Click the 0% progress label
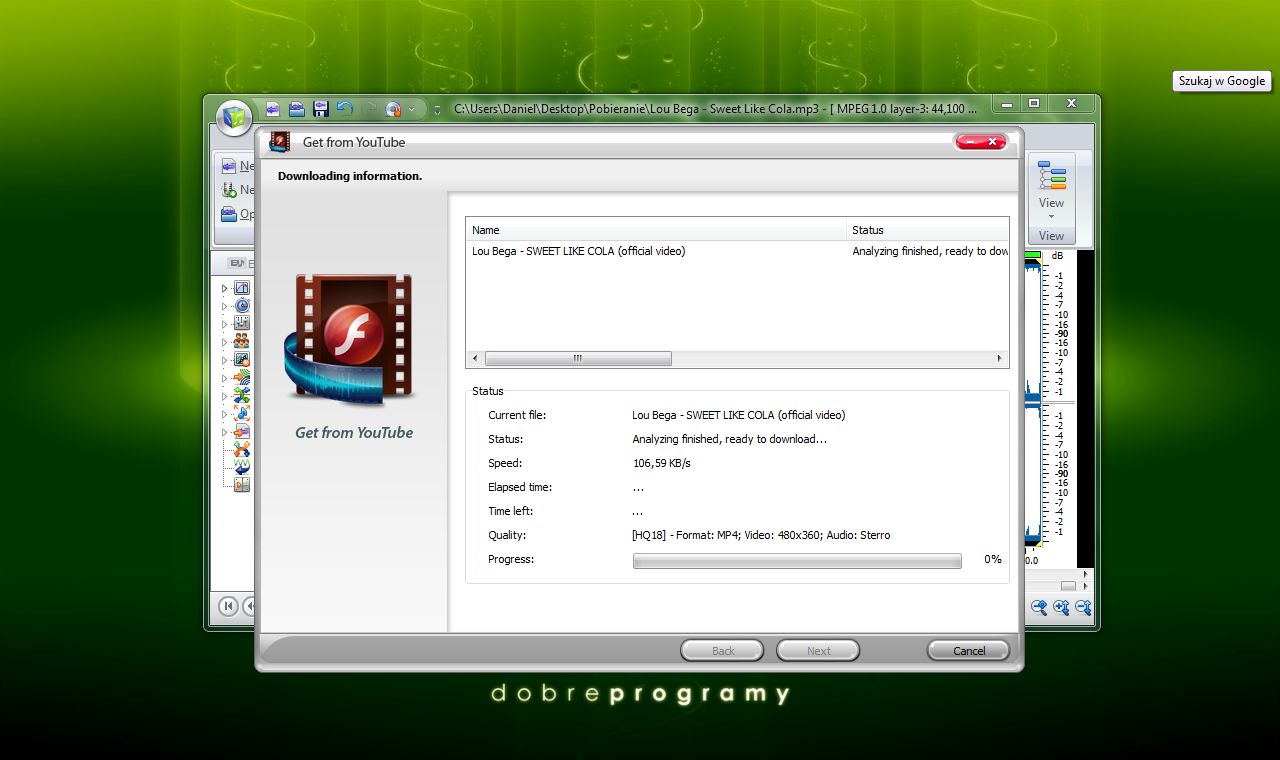The image size is (1280, 760). 993,559
